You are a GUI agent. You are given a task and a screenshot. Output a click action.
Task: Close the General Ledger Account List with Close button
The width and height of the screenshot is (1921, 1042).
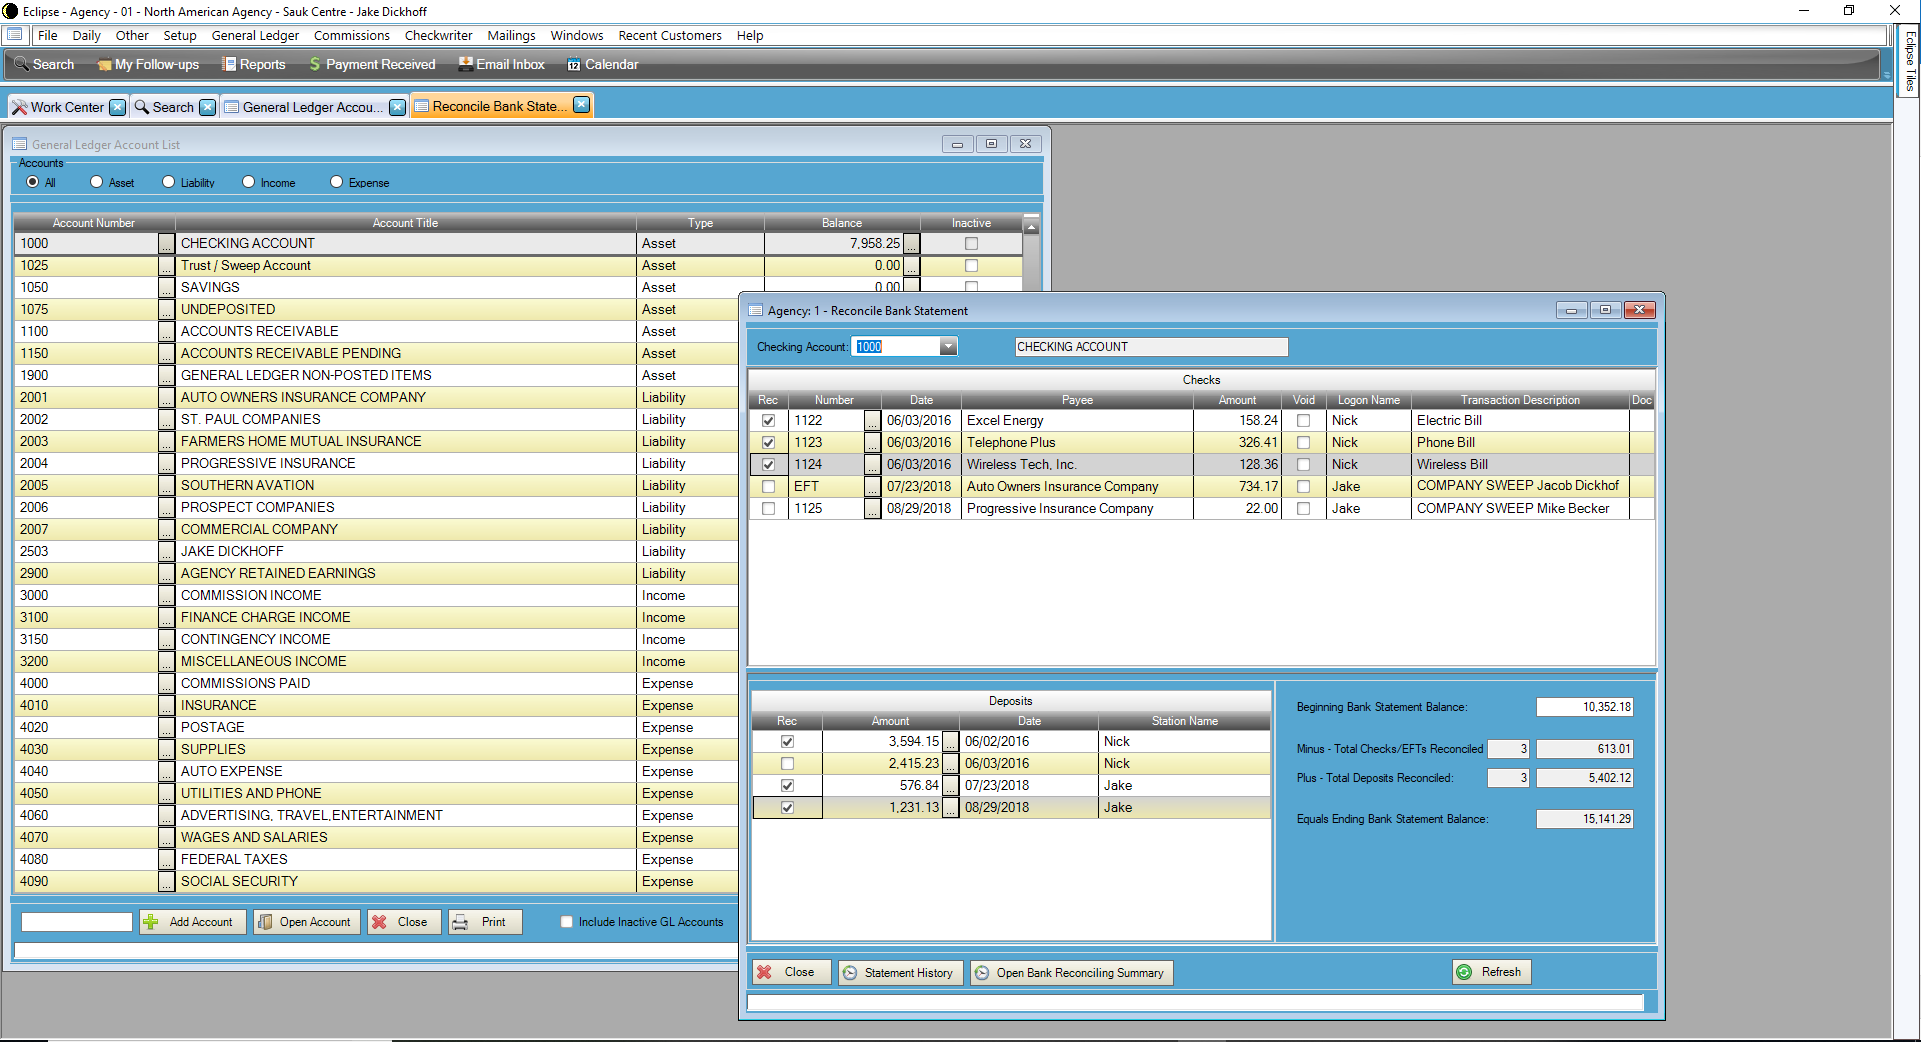click(x=403, y=922)
